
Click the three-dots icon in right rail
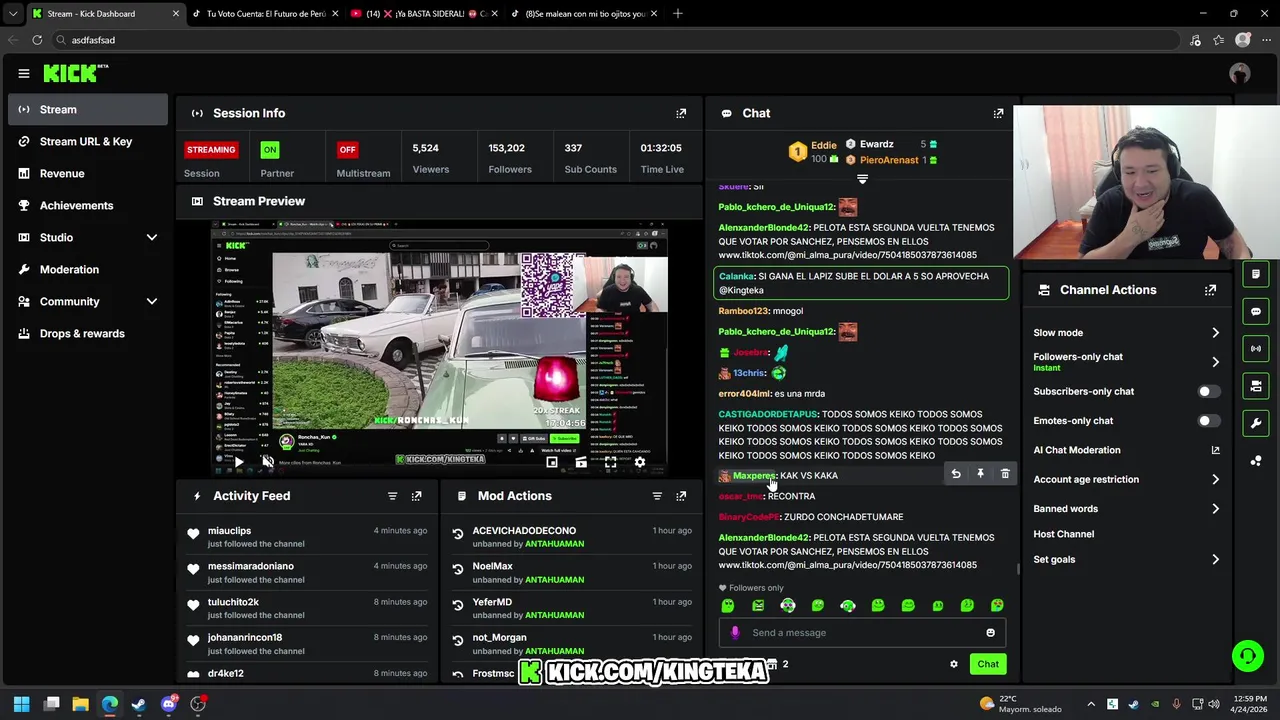1256,460
